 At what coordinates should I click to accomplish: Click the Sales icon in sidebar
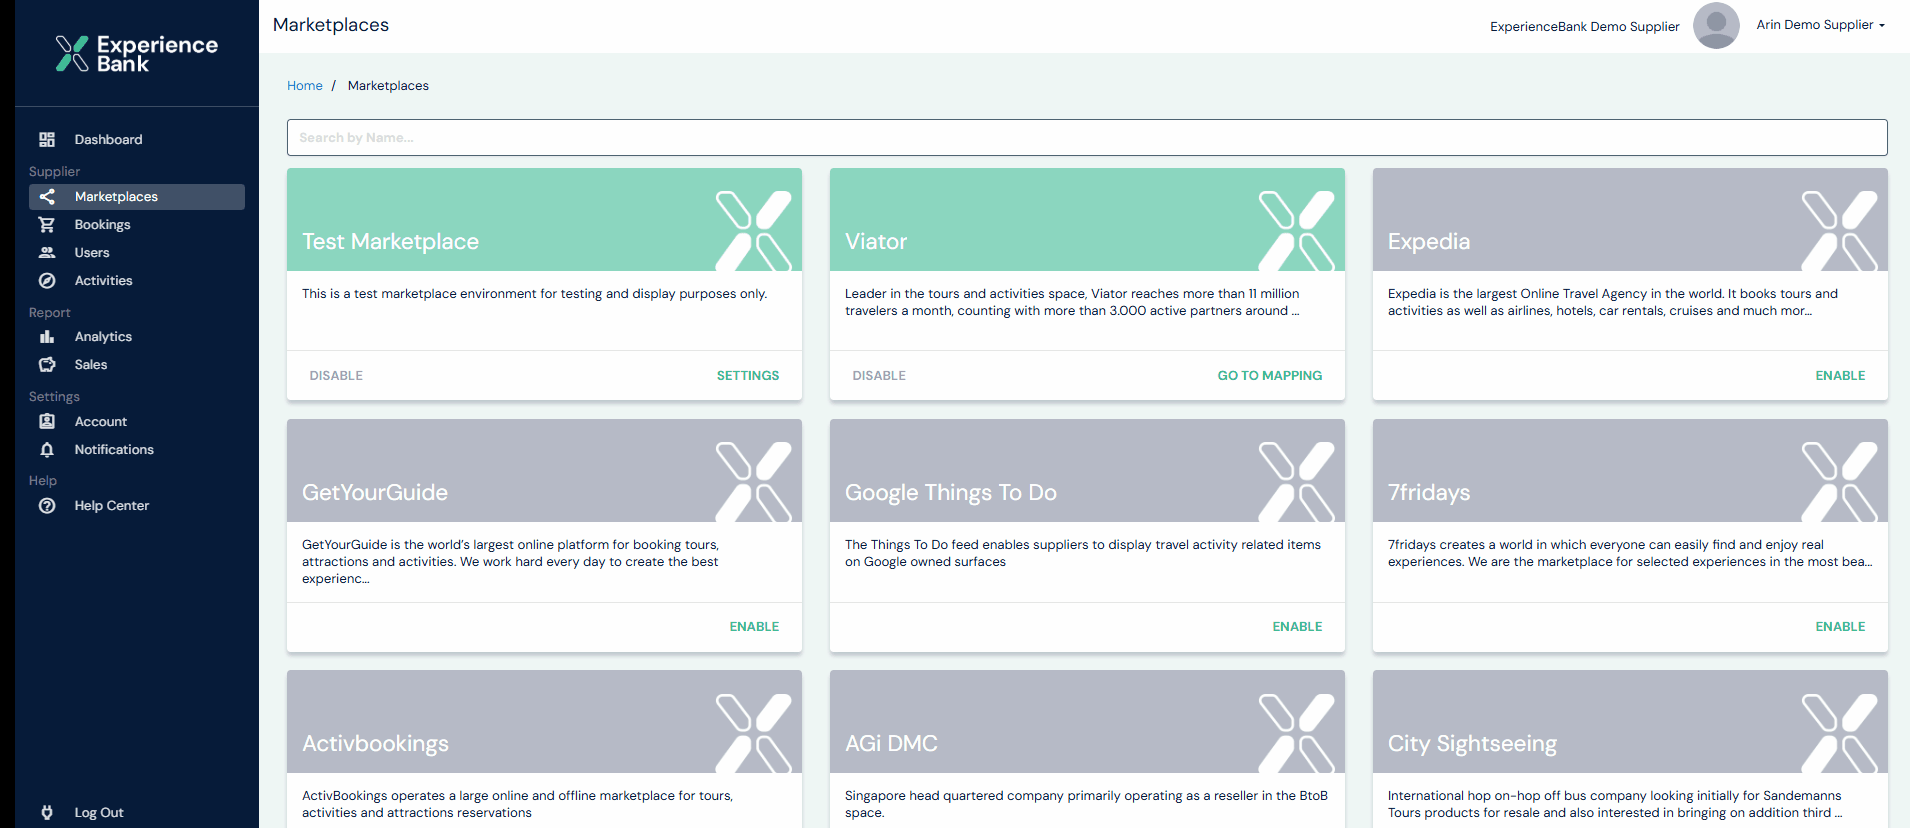(x=47, y=365)
